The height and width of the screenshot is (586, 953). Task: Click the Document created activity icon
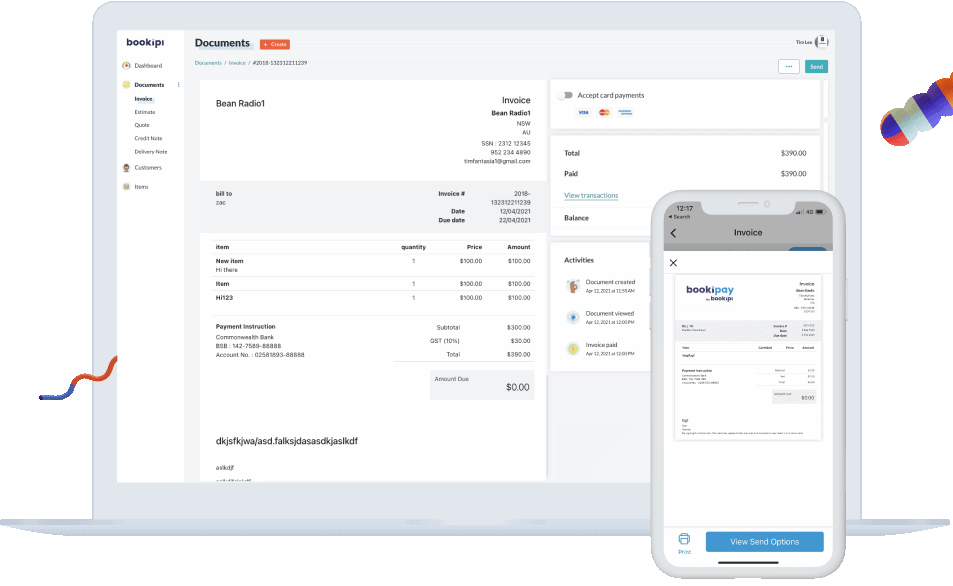pyautogui.click(x=573, y=286)
